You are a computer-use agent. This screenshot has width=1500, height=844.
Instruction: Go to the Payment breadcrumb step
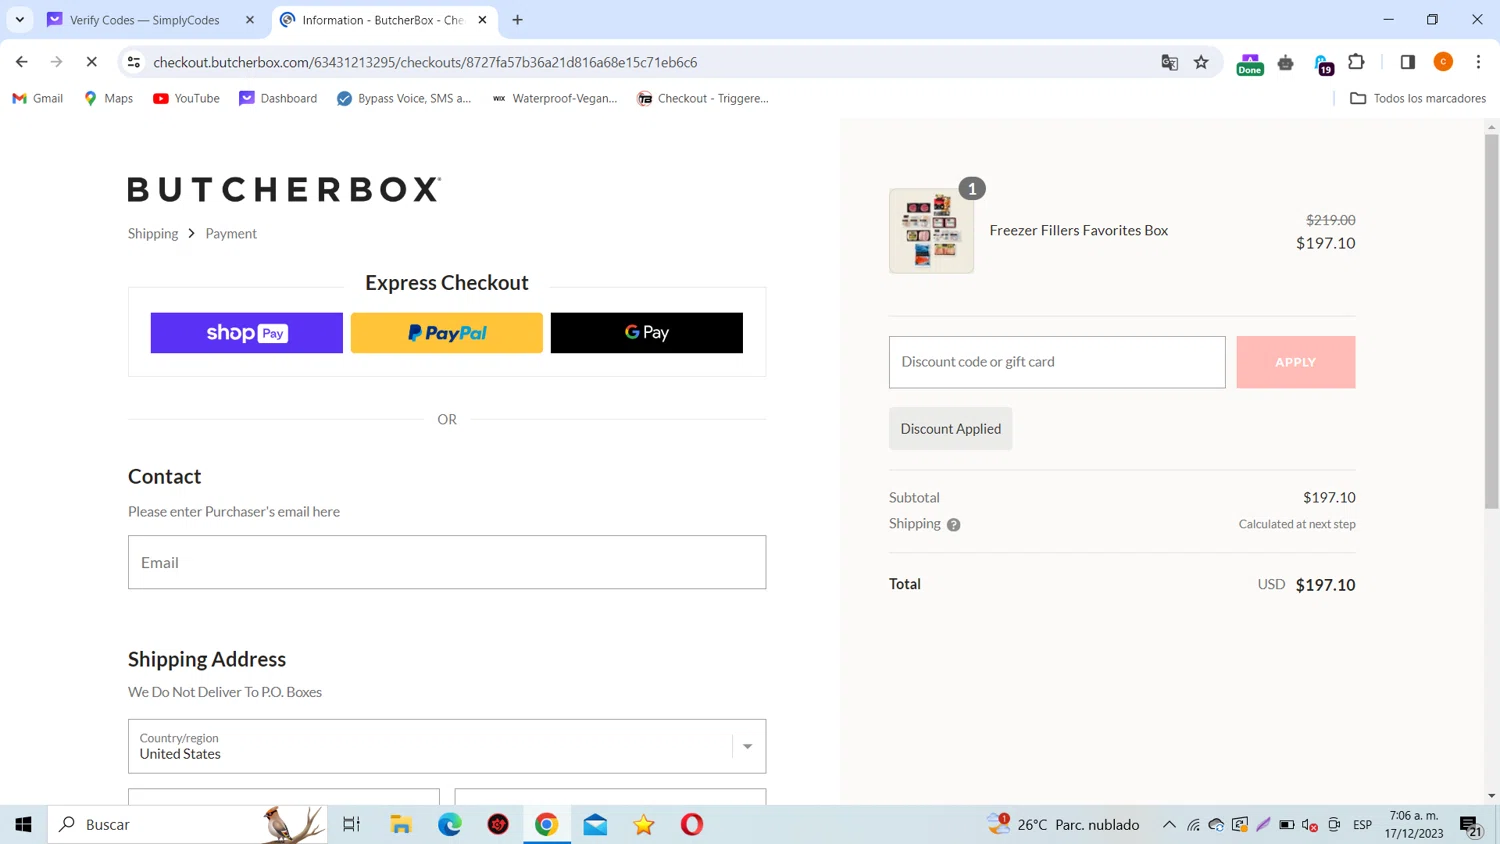click(x=231, y=233)
